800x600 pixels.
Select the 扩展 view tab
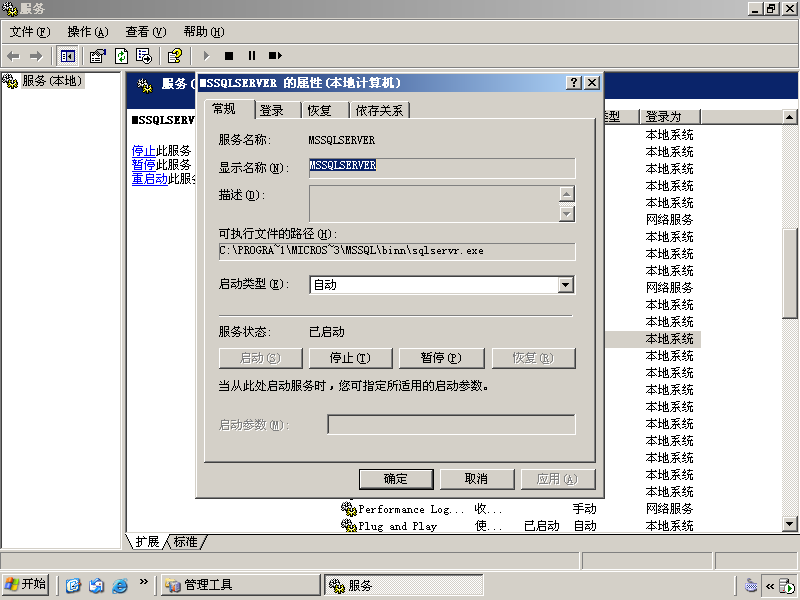(147, 542)
